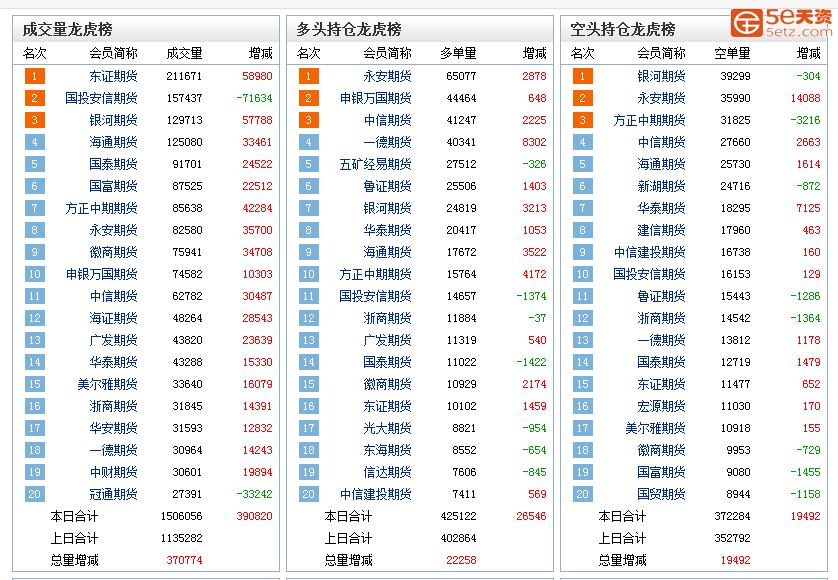The height and width of the screenshot is (580, 838).
Task: Click the 空单量 column header
Action: pyautogui.click(x=733, y=53)
